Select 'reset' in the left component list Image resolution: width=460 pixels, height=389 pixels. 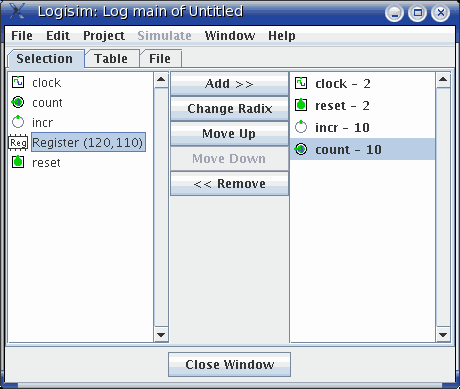click(x=46, y=162)
